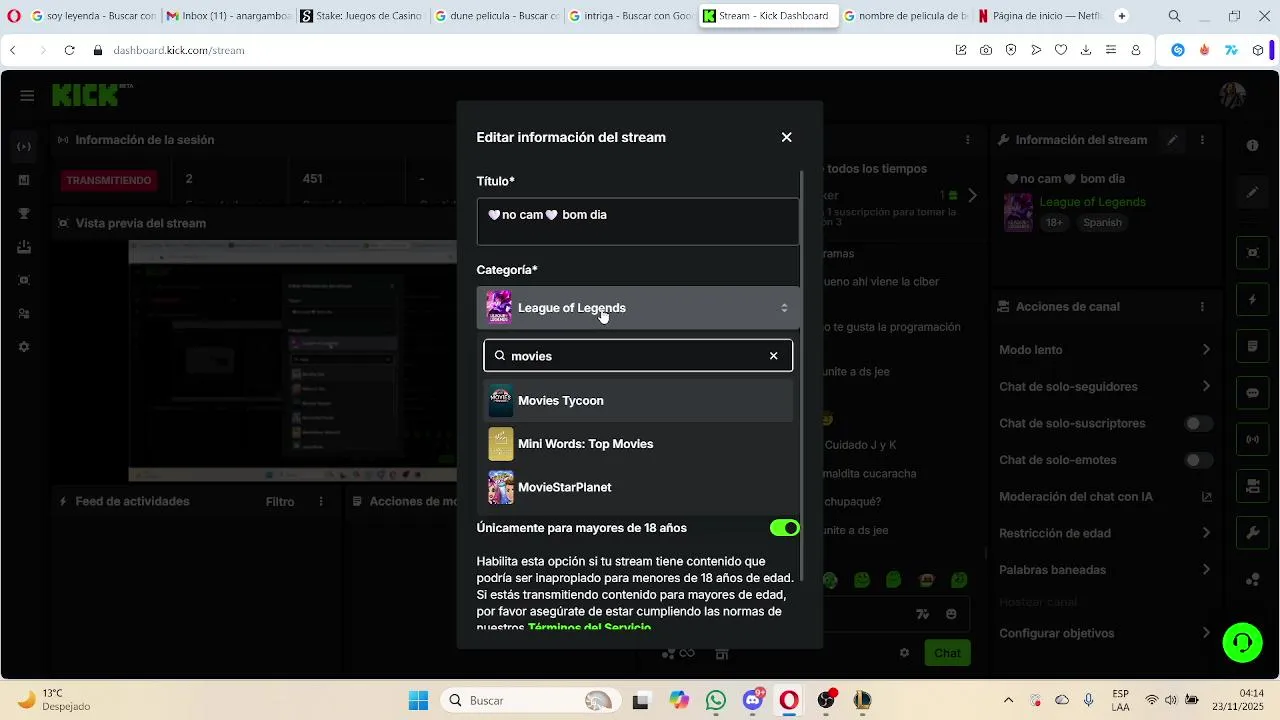
Task: Open the Filtro option in activity feed
Action: click(x=280, y=502)
